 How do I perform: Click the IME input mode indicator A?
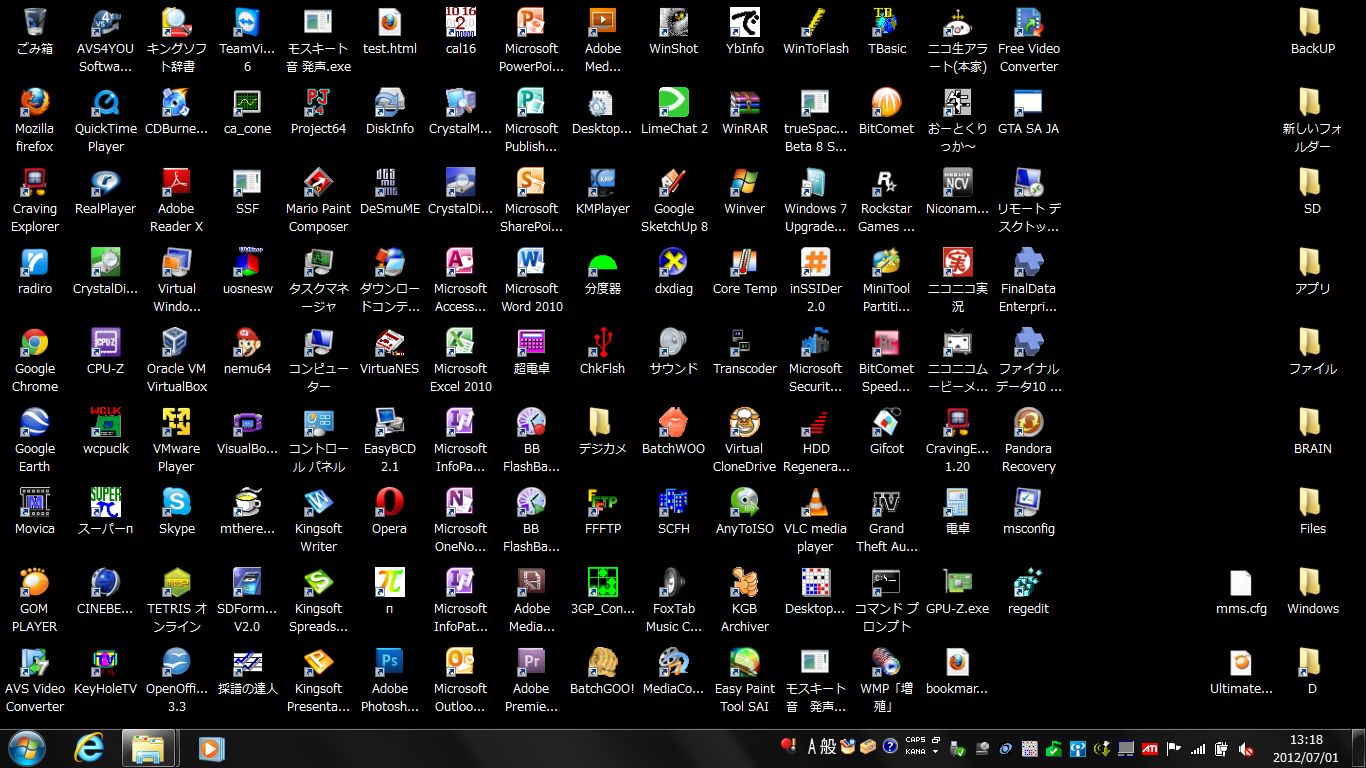[813, 747]
